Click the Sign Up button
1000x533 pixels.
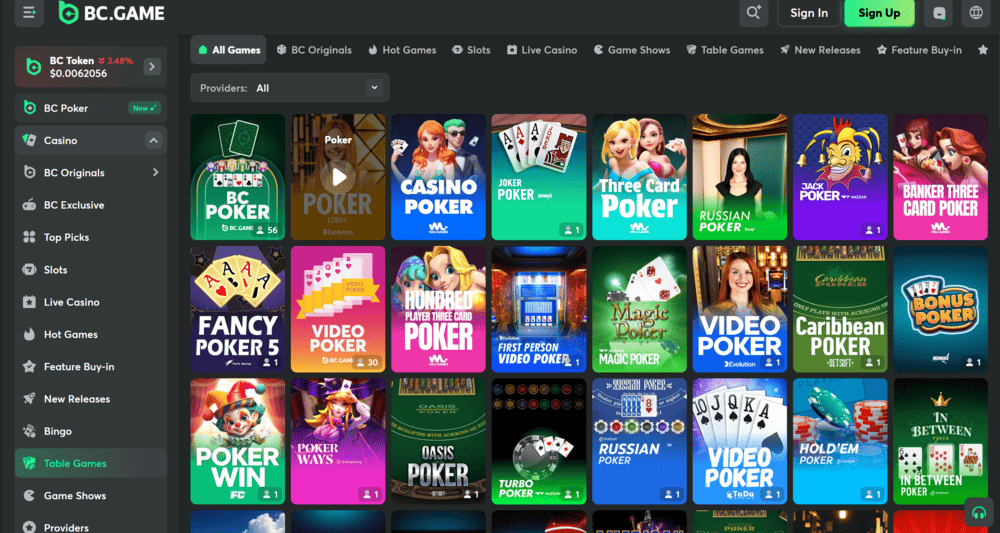(879, 13)
